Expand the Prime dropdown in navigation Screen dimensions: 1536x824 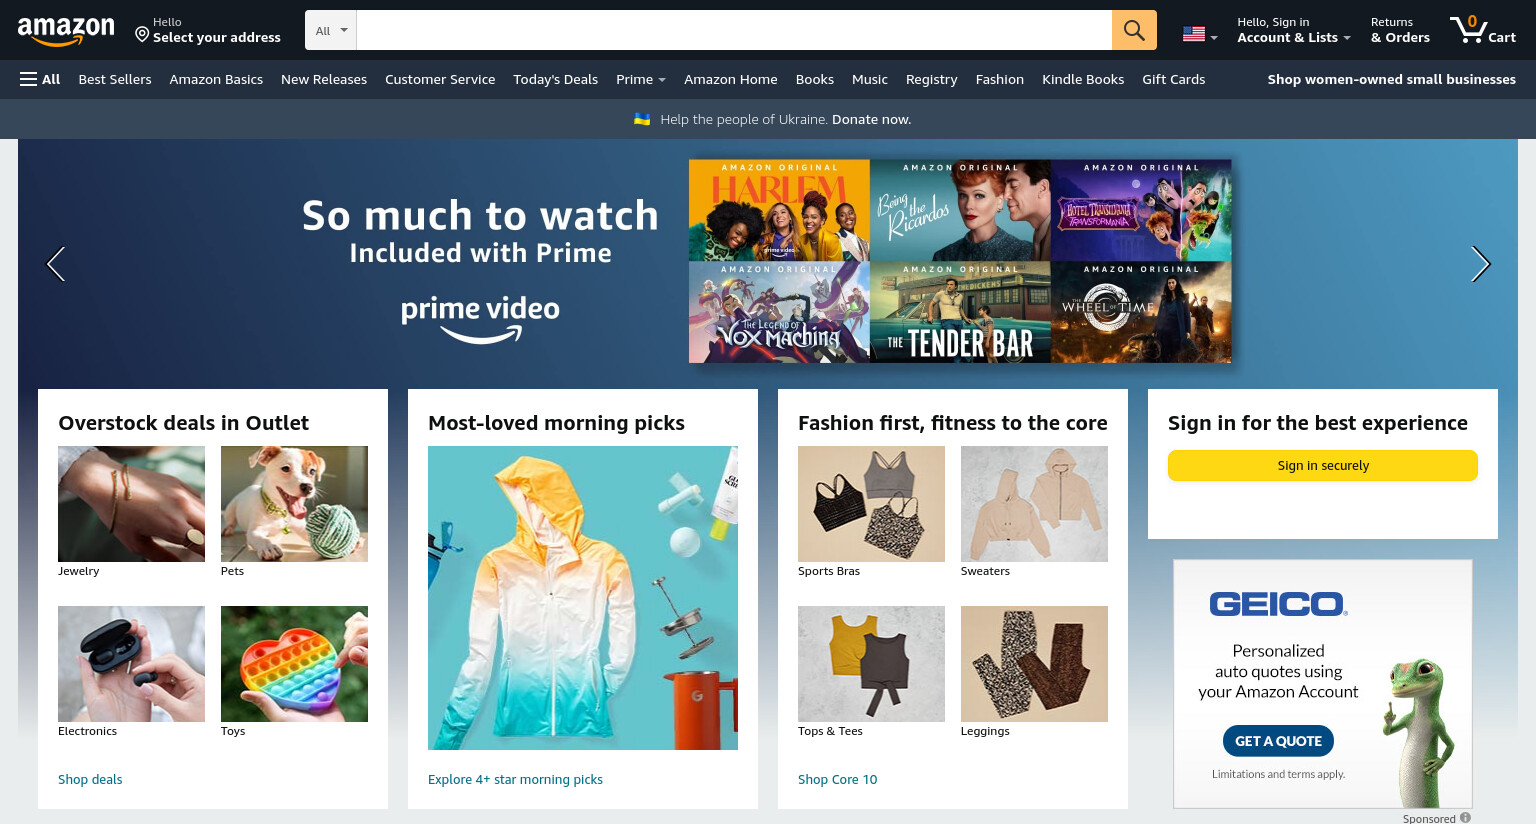click(640, 79)
